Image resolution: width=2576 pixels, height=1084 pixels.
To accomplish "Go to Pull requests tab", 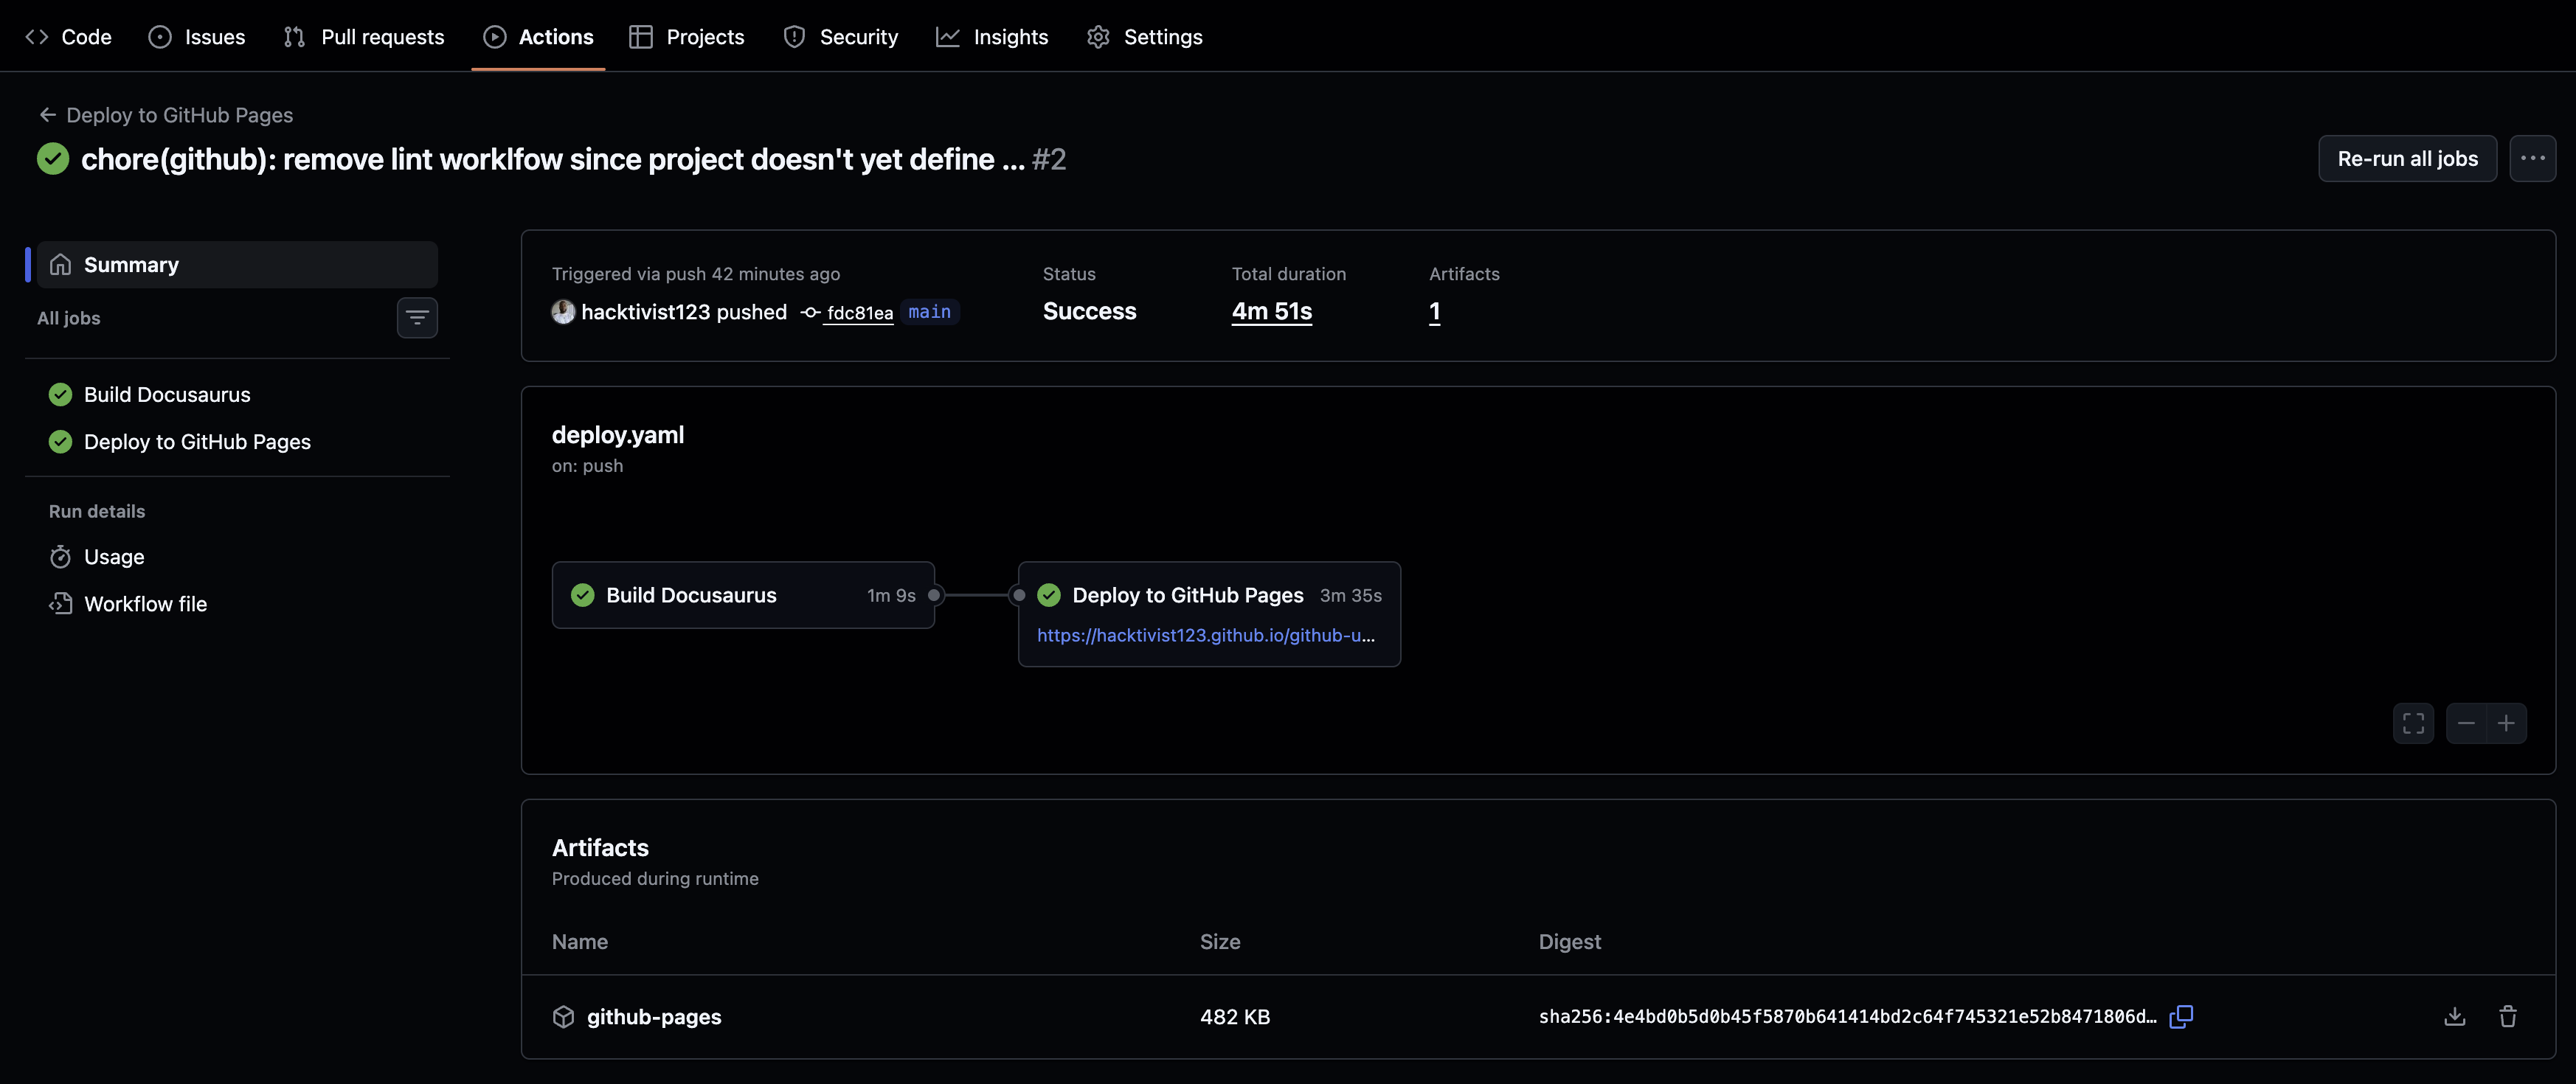I will click(x=364, y=37).
